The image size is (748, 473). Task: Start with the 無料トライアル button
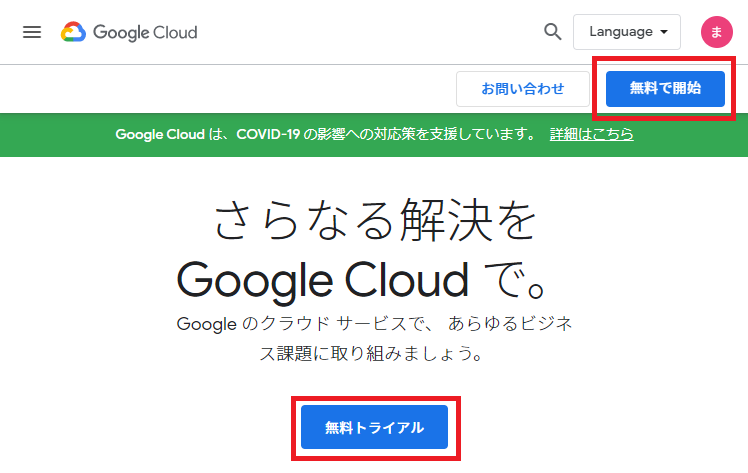point(375,428)
